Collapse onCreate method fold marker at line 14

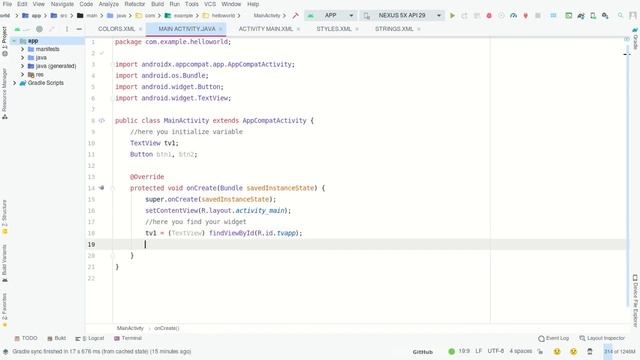coord(113,188)
